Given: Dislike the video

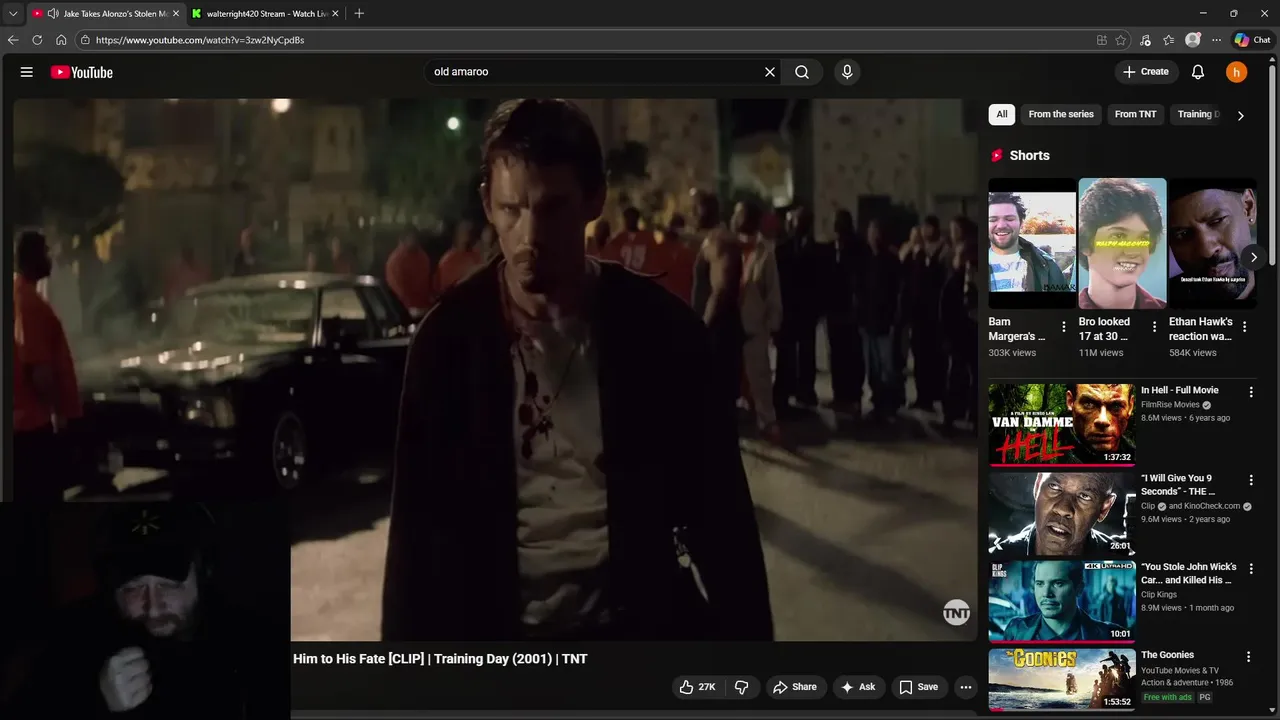Looking at the screenshot, I should [x=742, y=687].
